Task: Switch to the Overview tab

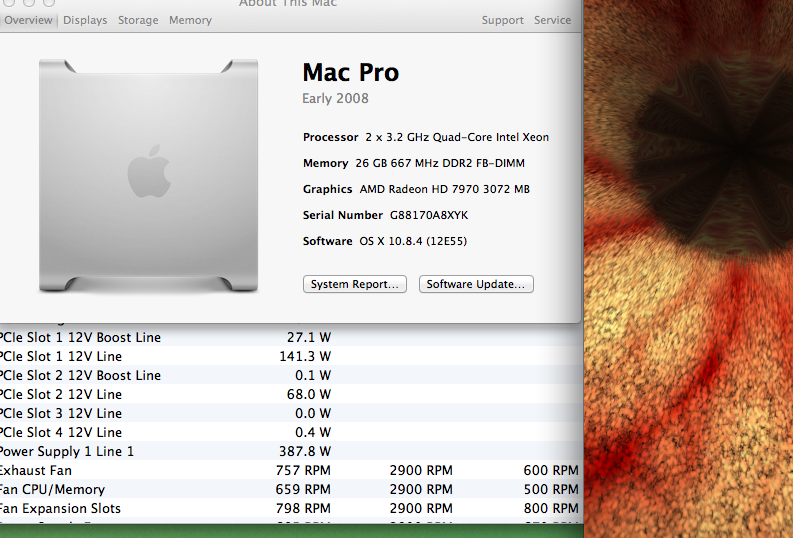Action: (28, 20)
